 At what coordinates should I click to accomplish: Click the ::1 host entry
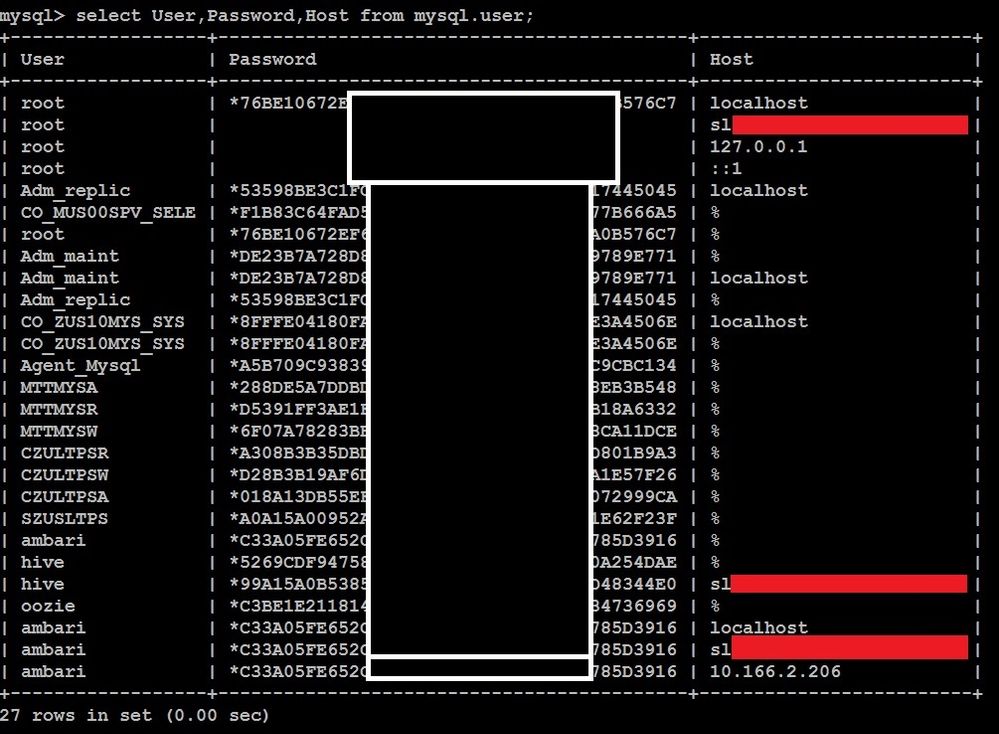point(726,169)
